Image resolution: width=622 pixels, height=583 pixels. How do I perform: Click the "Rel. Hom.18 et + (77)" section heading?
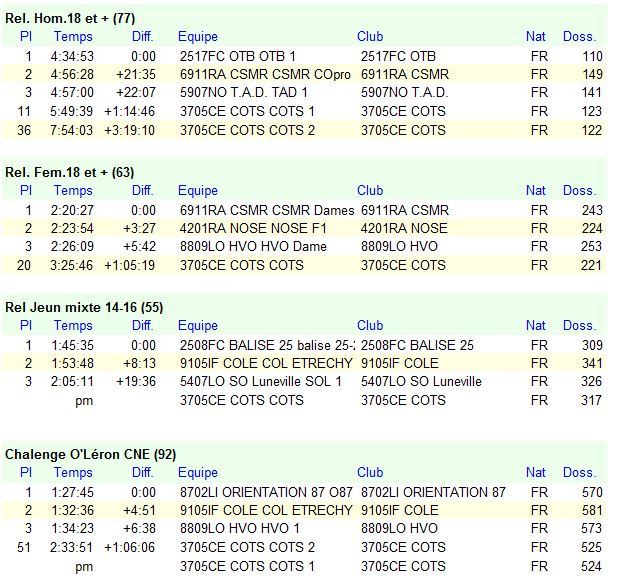coord(70,18)
